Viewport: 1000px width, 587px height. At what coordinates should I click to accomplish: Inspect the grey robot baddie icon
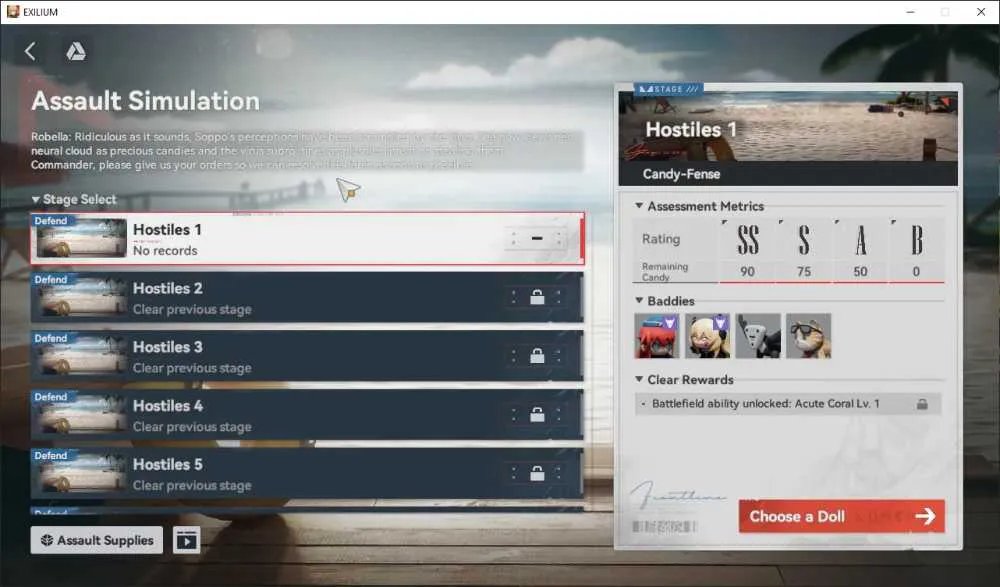(x=758, y=336)
